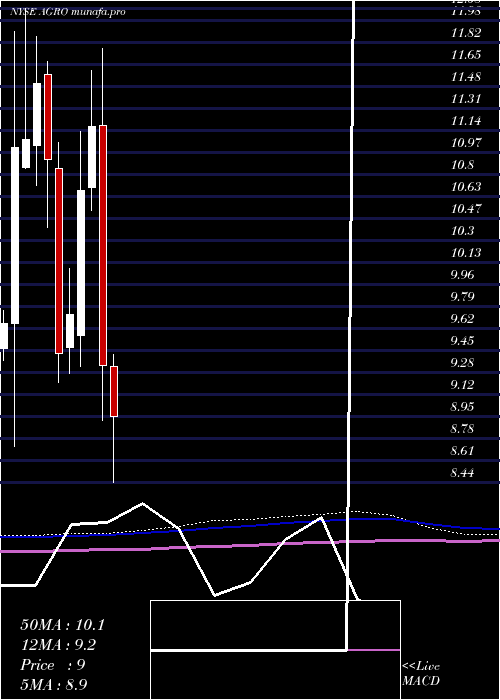Click the Price : 9 readout
Viewport: 500px width, 700px height.
[53, 665]
